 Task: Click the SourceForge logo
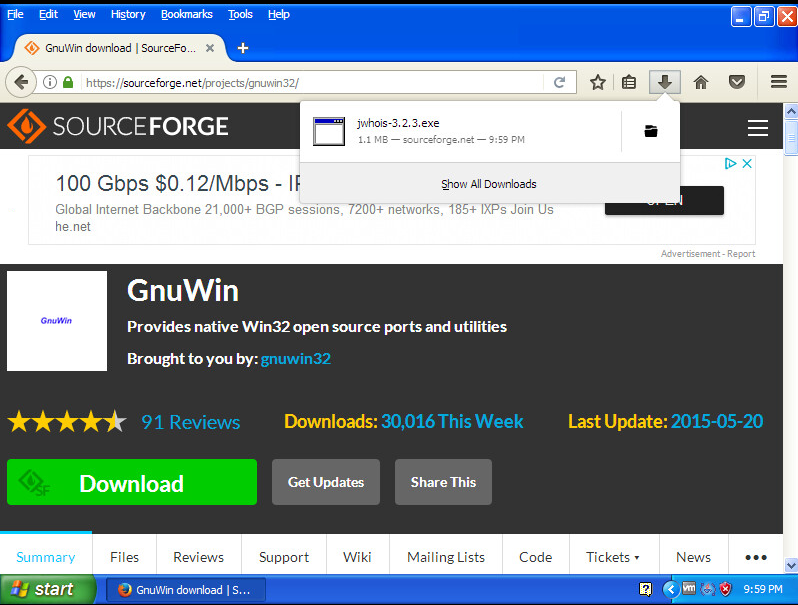(118, 126)
